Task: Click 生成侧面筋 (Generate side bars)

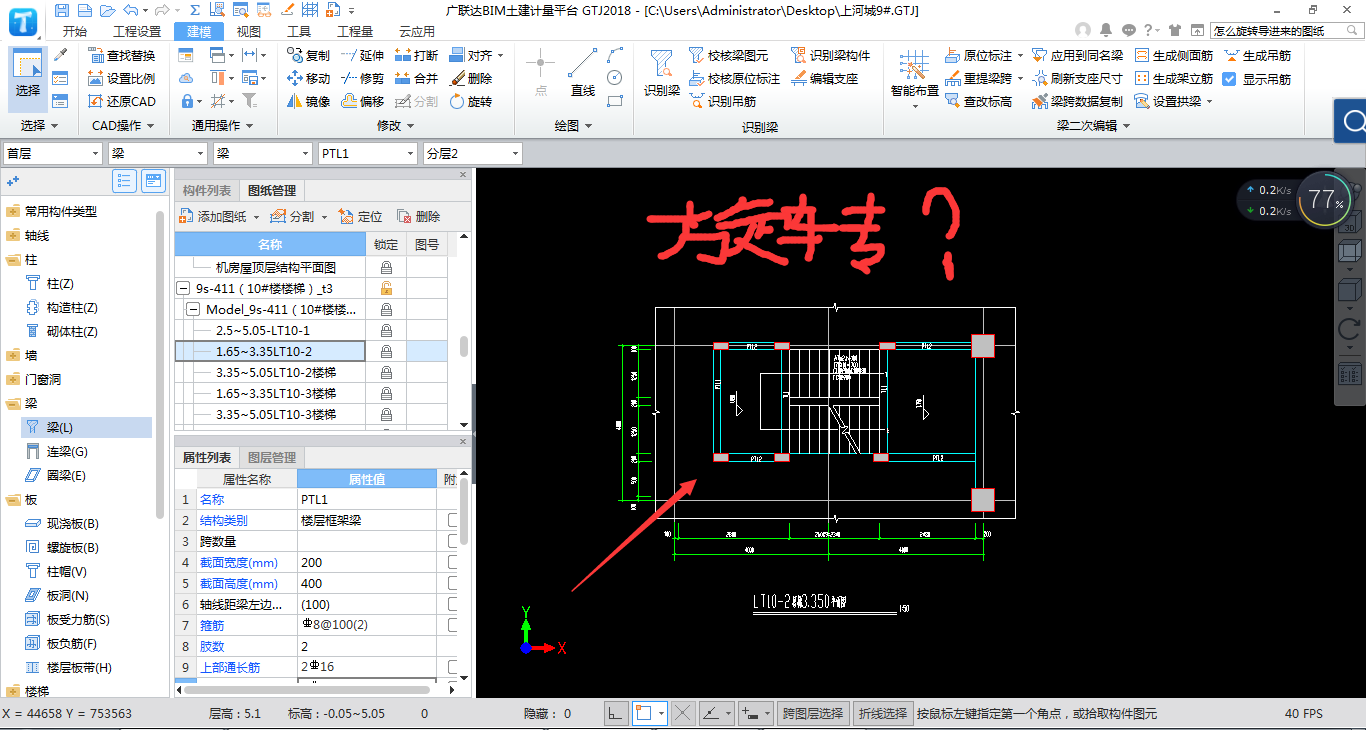Action: pos(1174,55)
